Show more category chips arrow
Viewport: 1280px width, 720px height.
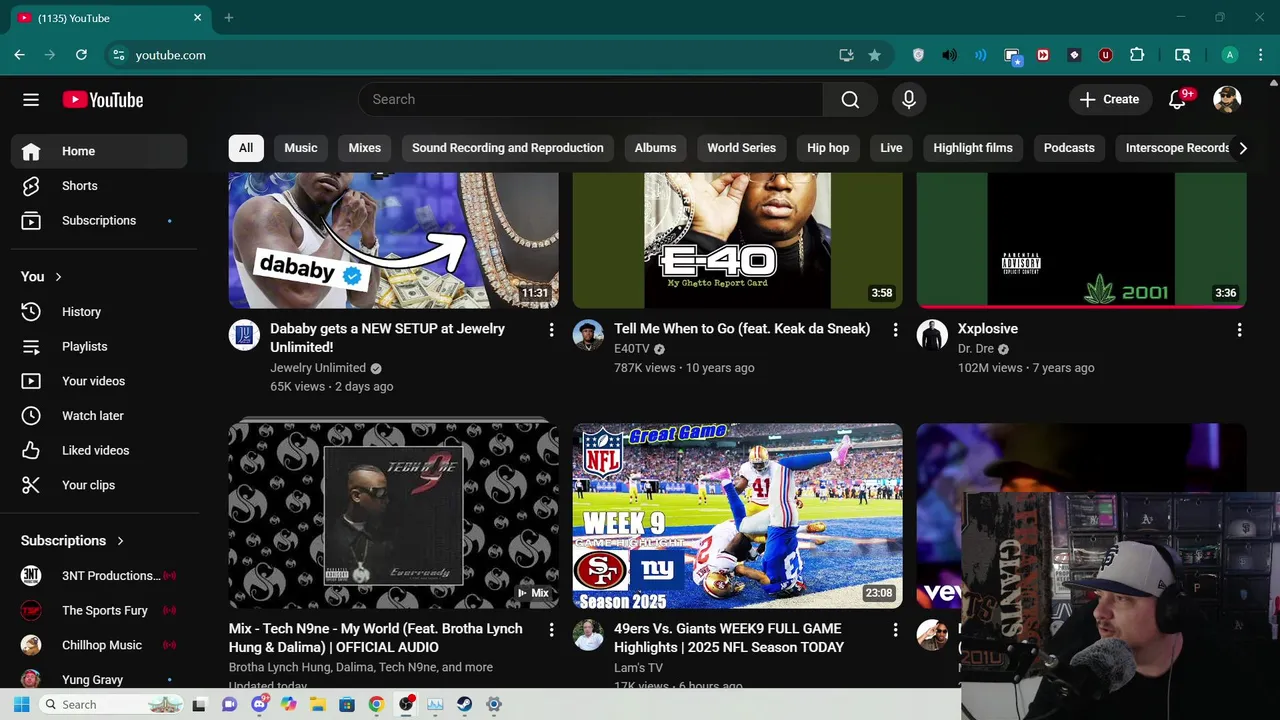(1242, 148)
